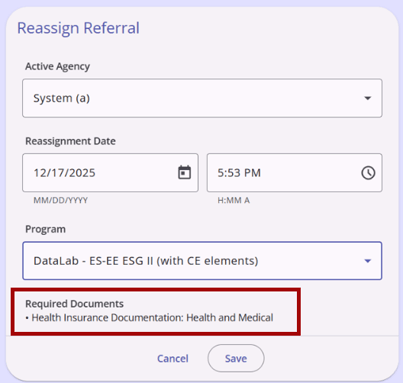
Task: Expand the Program dropdown arrow
Action: tap(367, 261)
